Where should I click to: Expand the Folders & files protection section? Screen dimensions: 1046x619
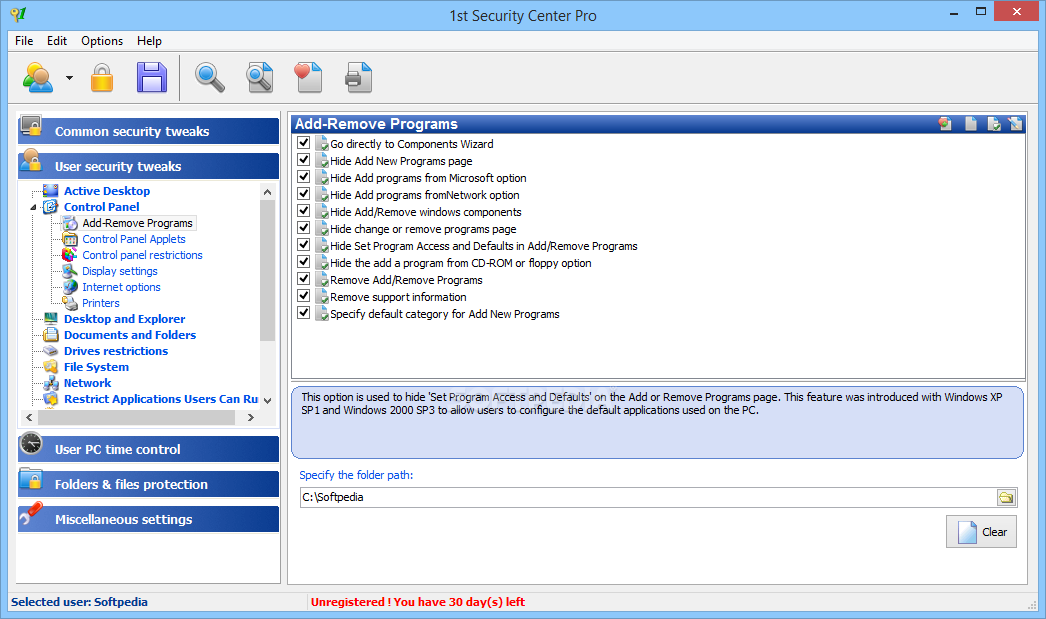coord(148,484)
